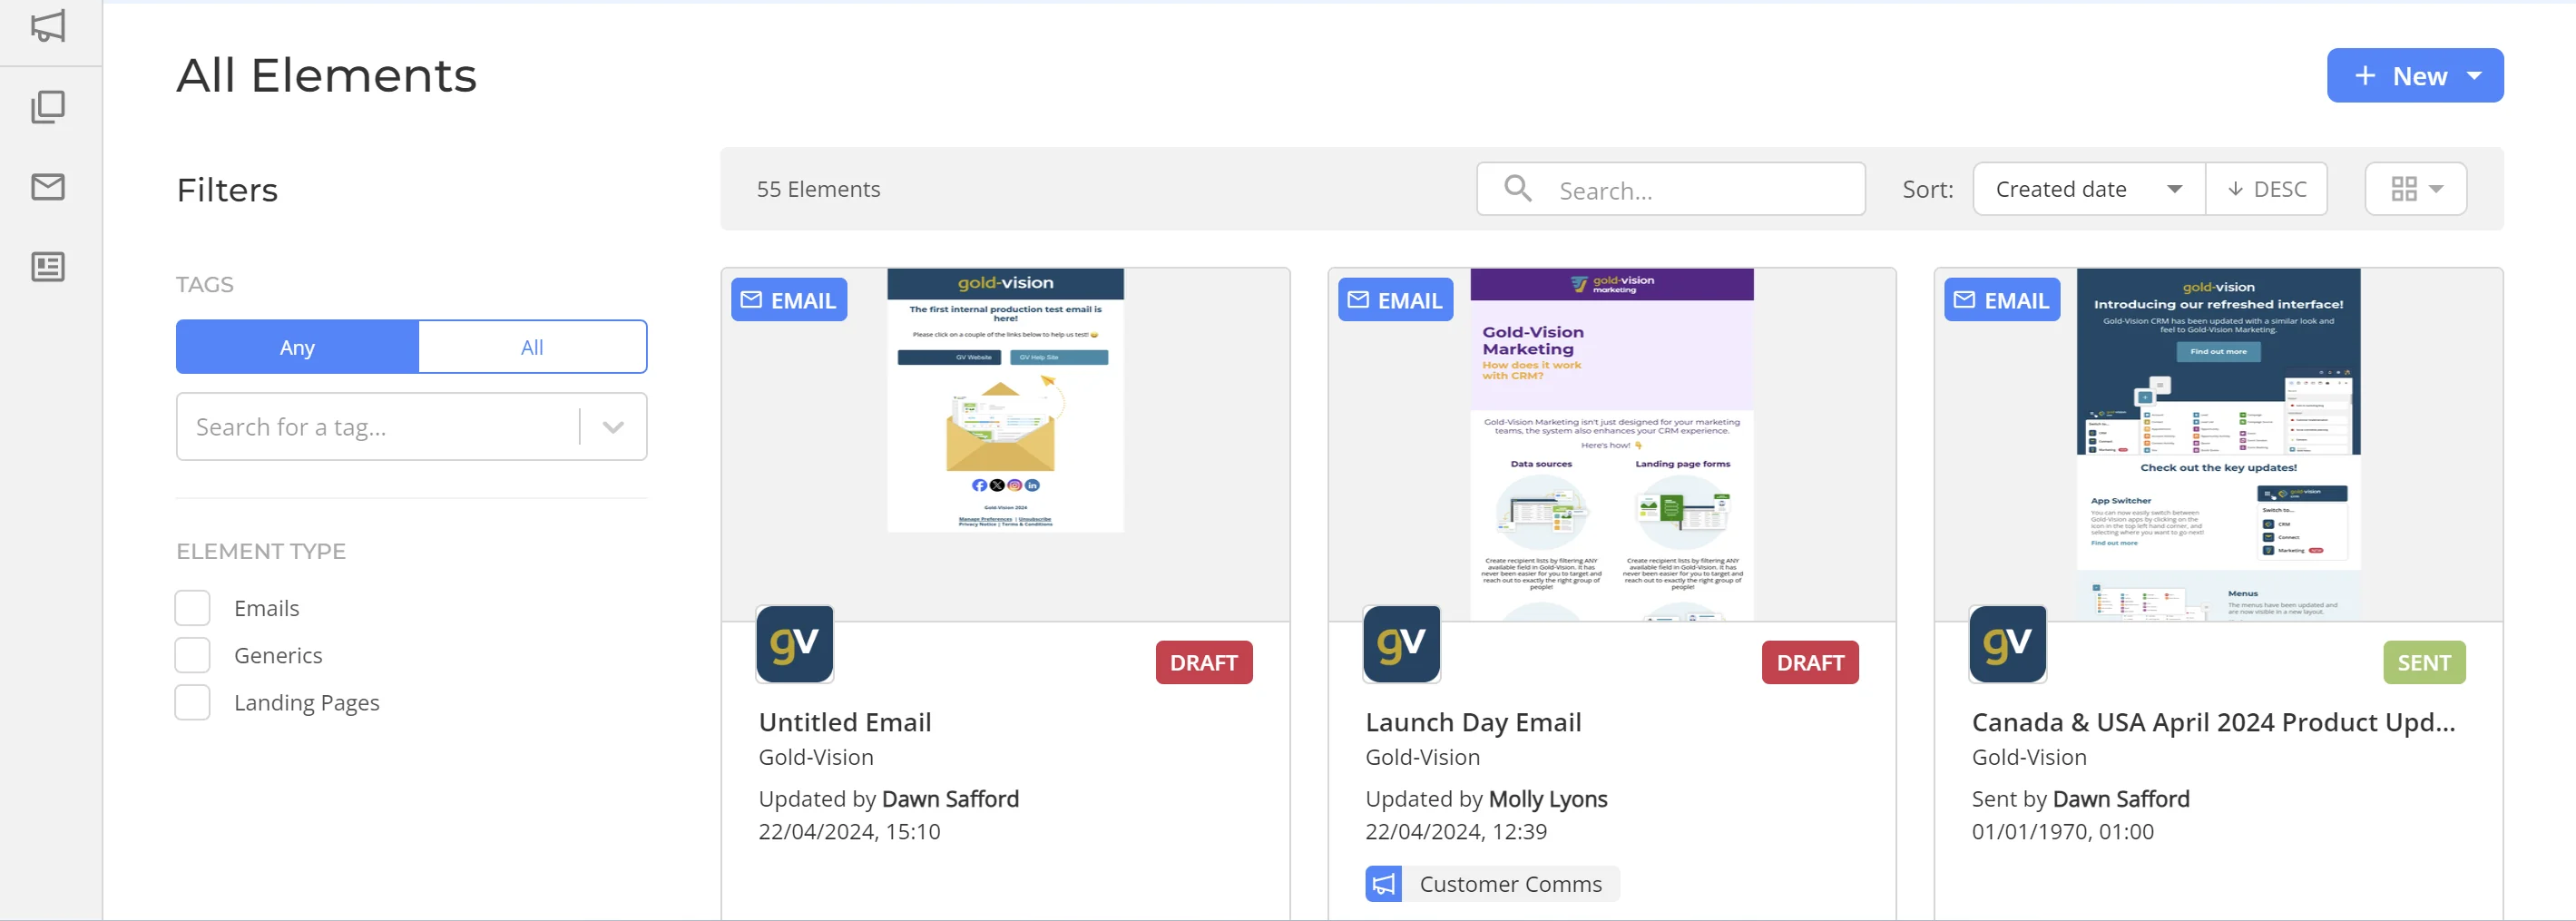Click DRAFT badge on Launch Day Email
The width and height of the screenshot is (2576, 921).
click(1810, 663)
